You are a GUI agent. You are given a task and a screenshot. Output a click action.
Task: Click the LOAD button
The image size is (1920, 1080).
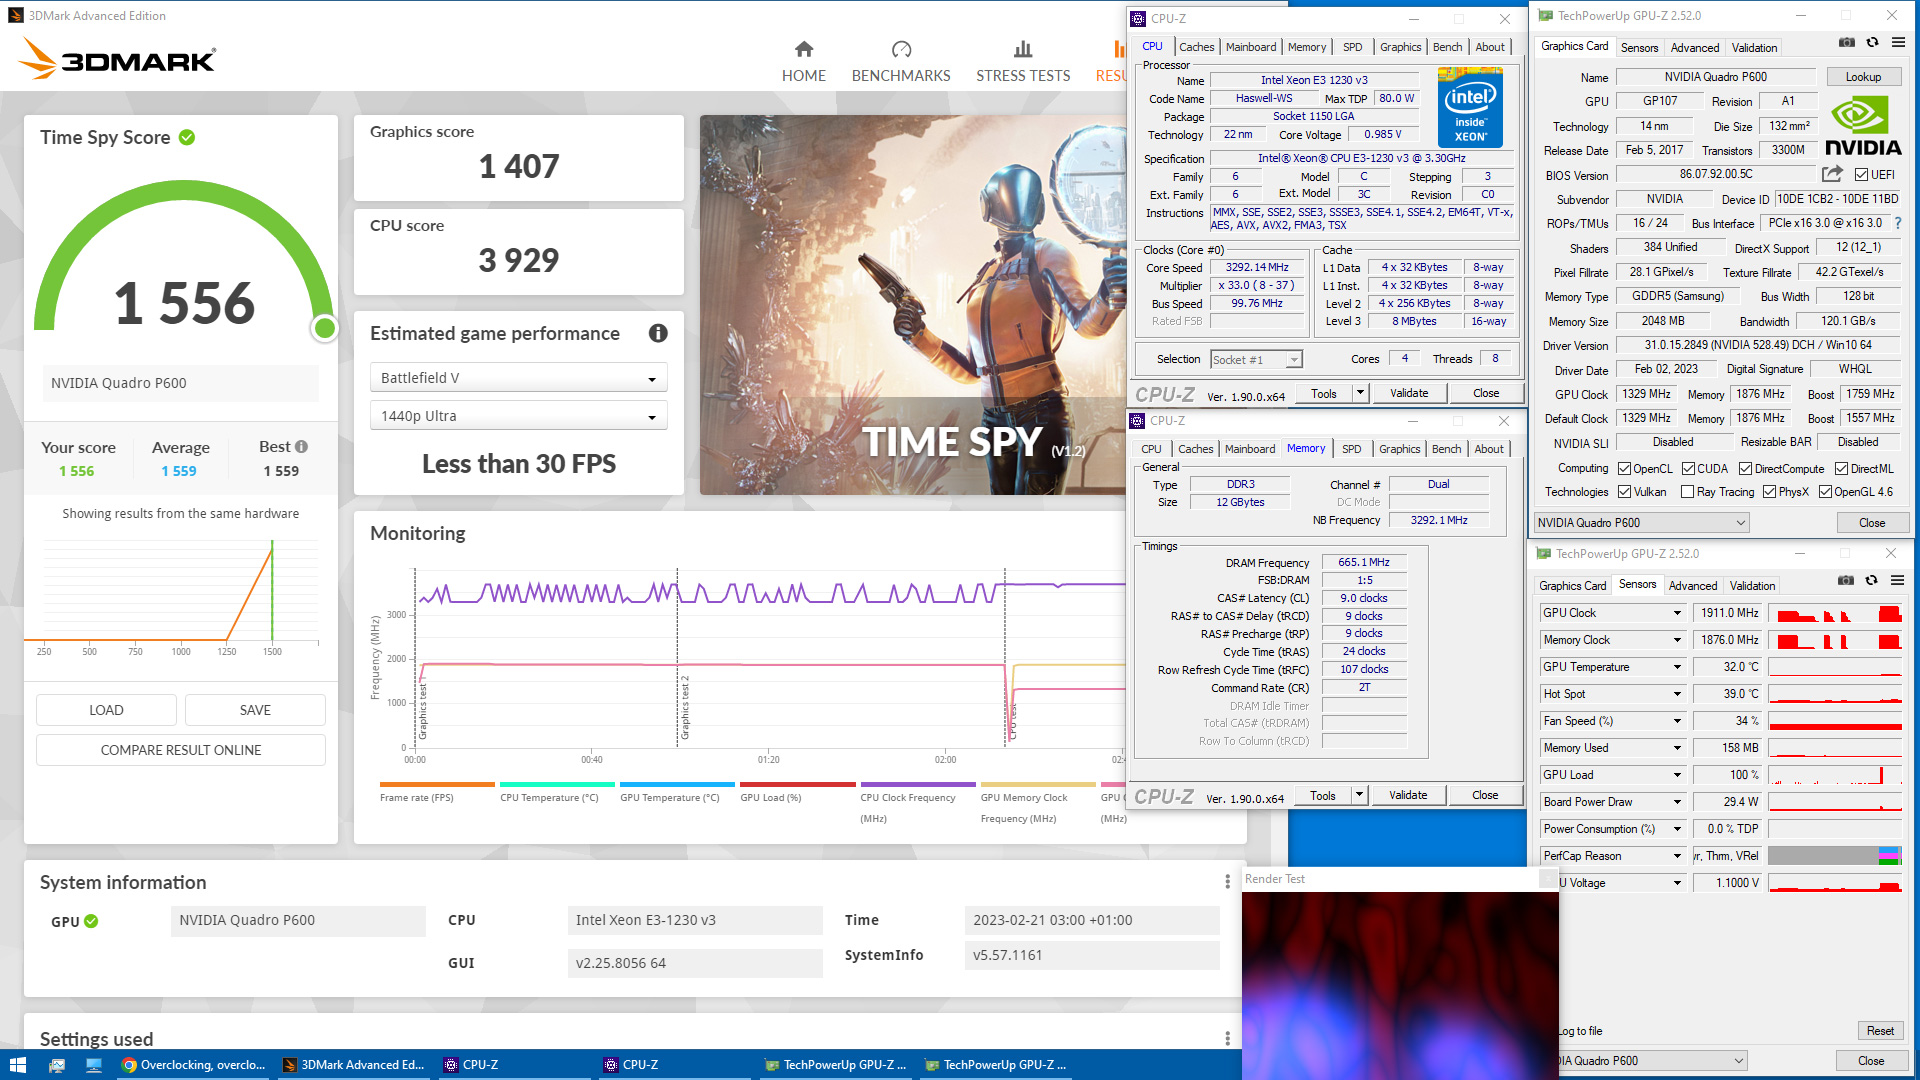tap(106, 710)
